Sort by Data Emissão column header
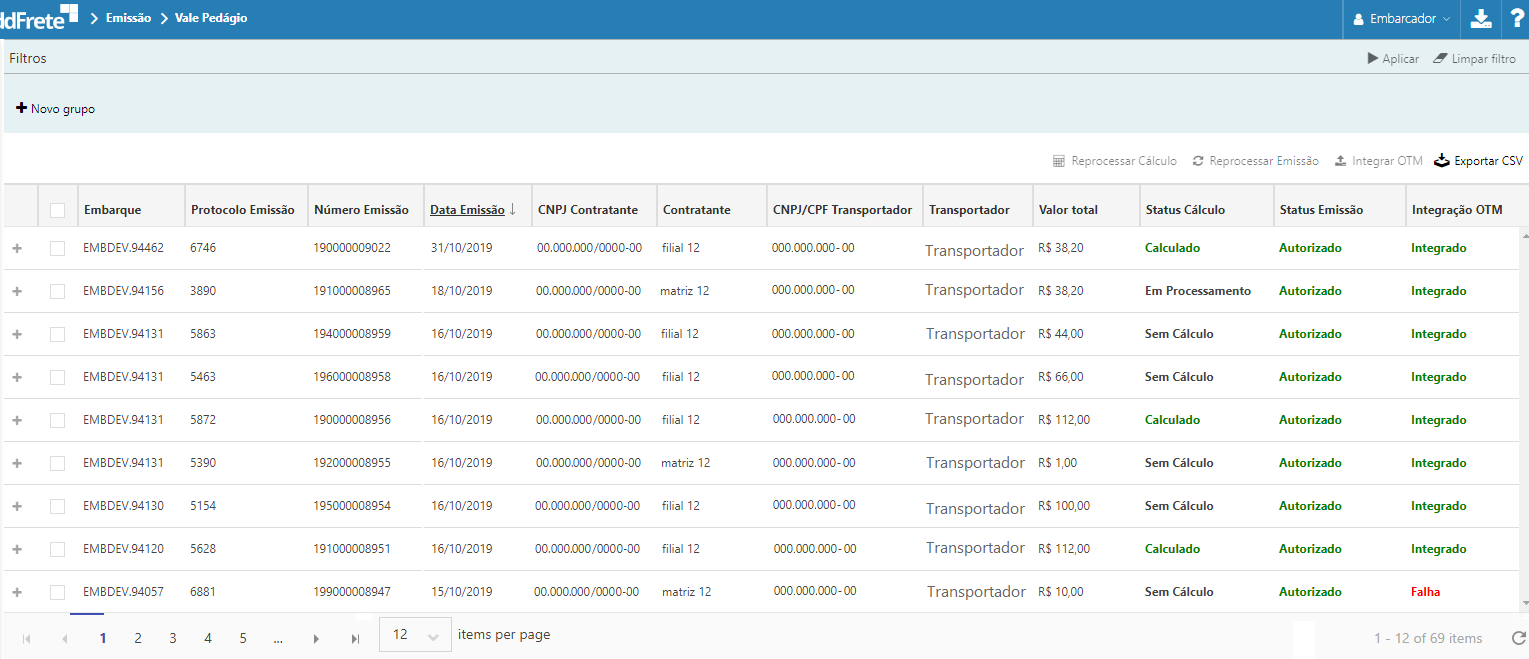The image size is (1529, 659). coord(467,210)
